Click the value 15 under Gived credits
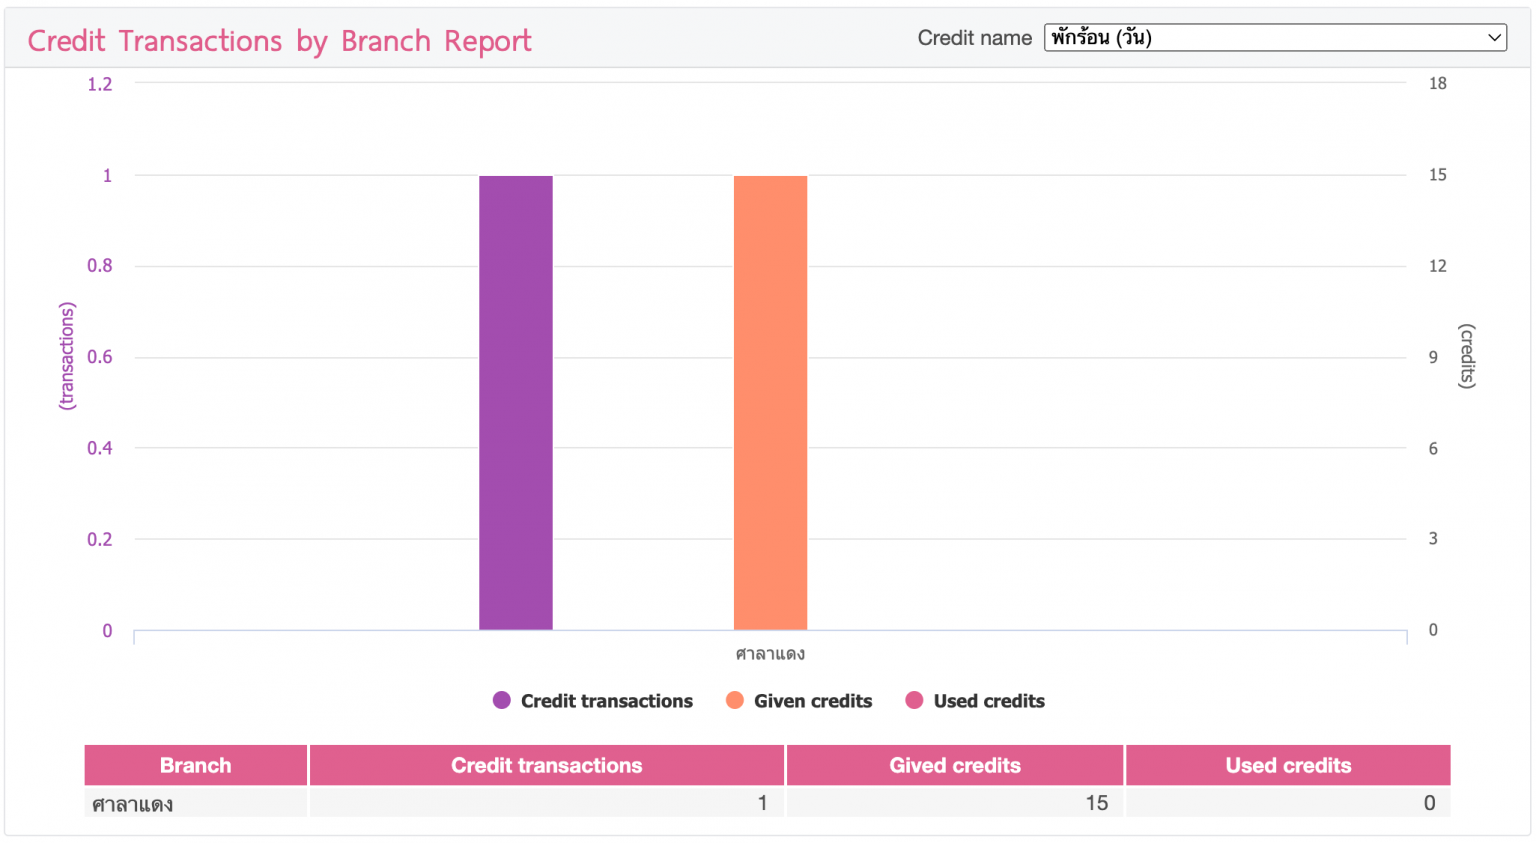This screenshot has height=843, width=1536. click(1097, 802)
